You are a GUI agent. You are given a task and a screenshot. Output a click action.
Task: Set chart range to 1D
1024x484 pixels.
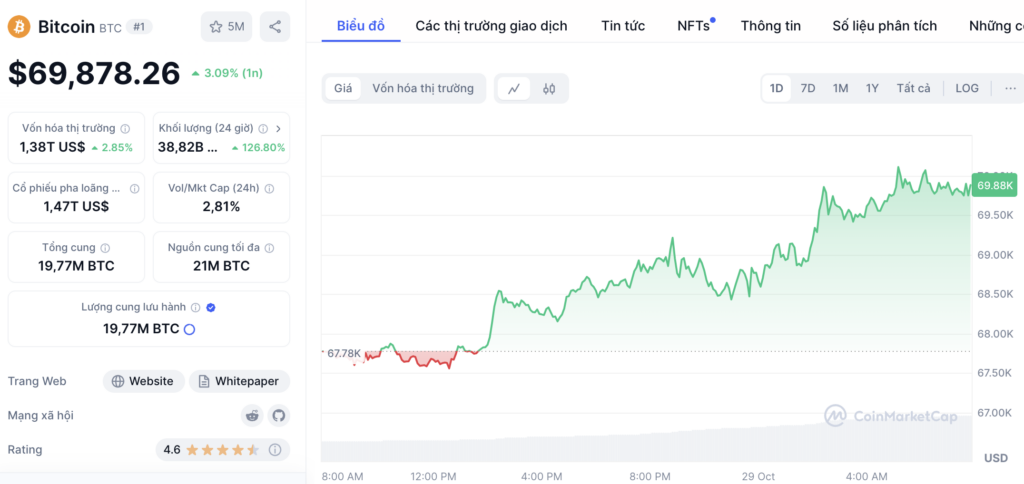tap(776, 88)
